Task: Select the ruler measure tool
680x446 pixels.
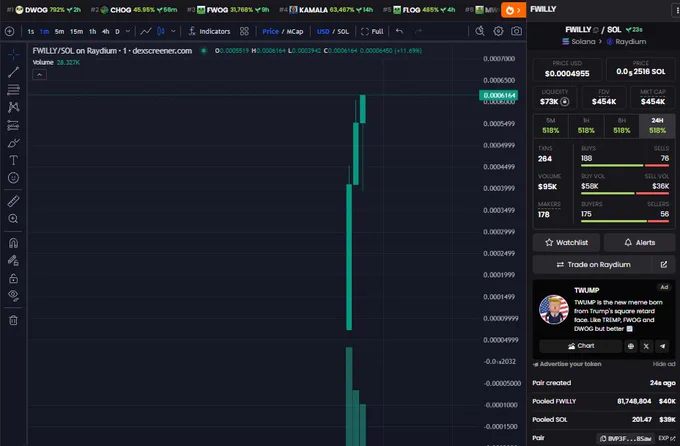Action: (13, 201)
